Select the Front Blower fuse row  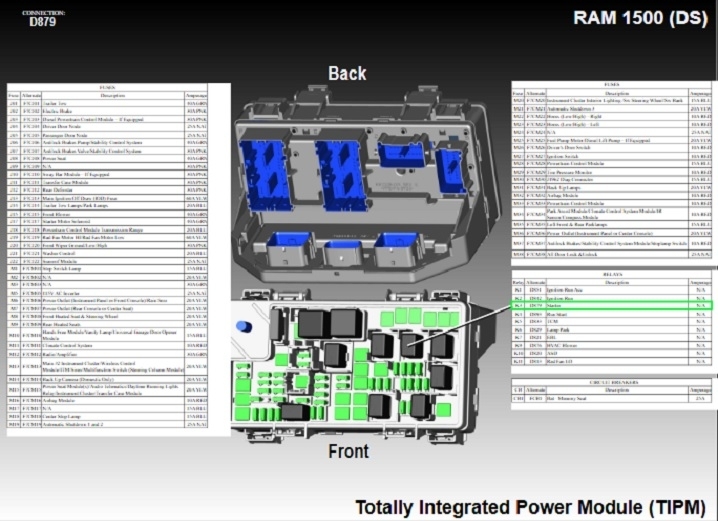pyautogui.click(x=107, y=214)
